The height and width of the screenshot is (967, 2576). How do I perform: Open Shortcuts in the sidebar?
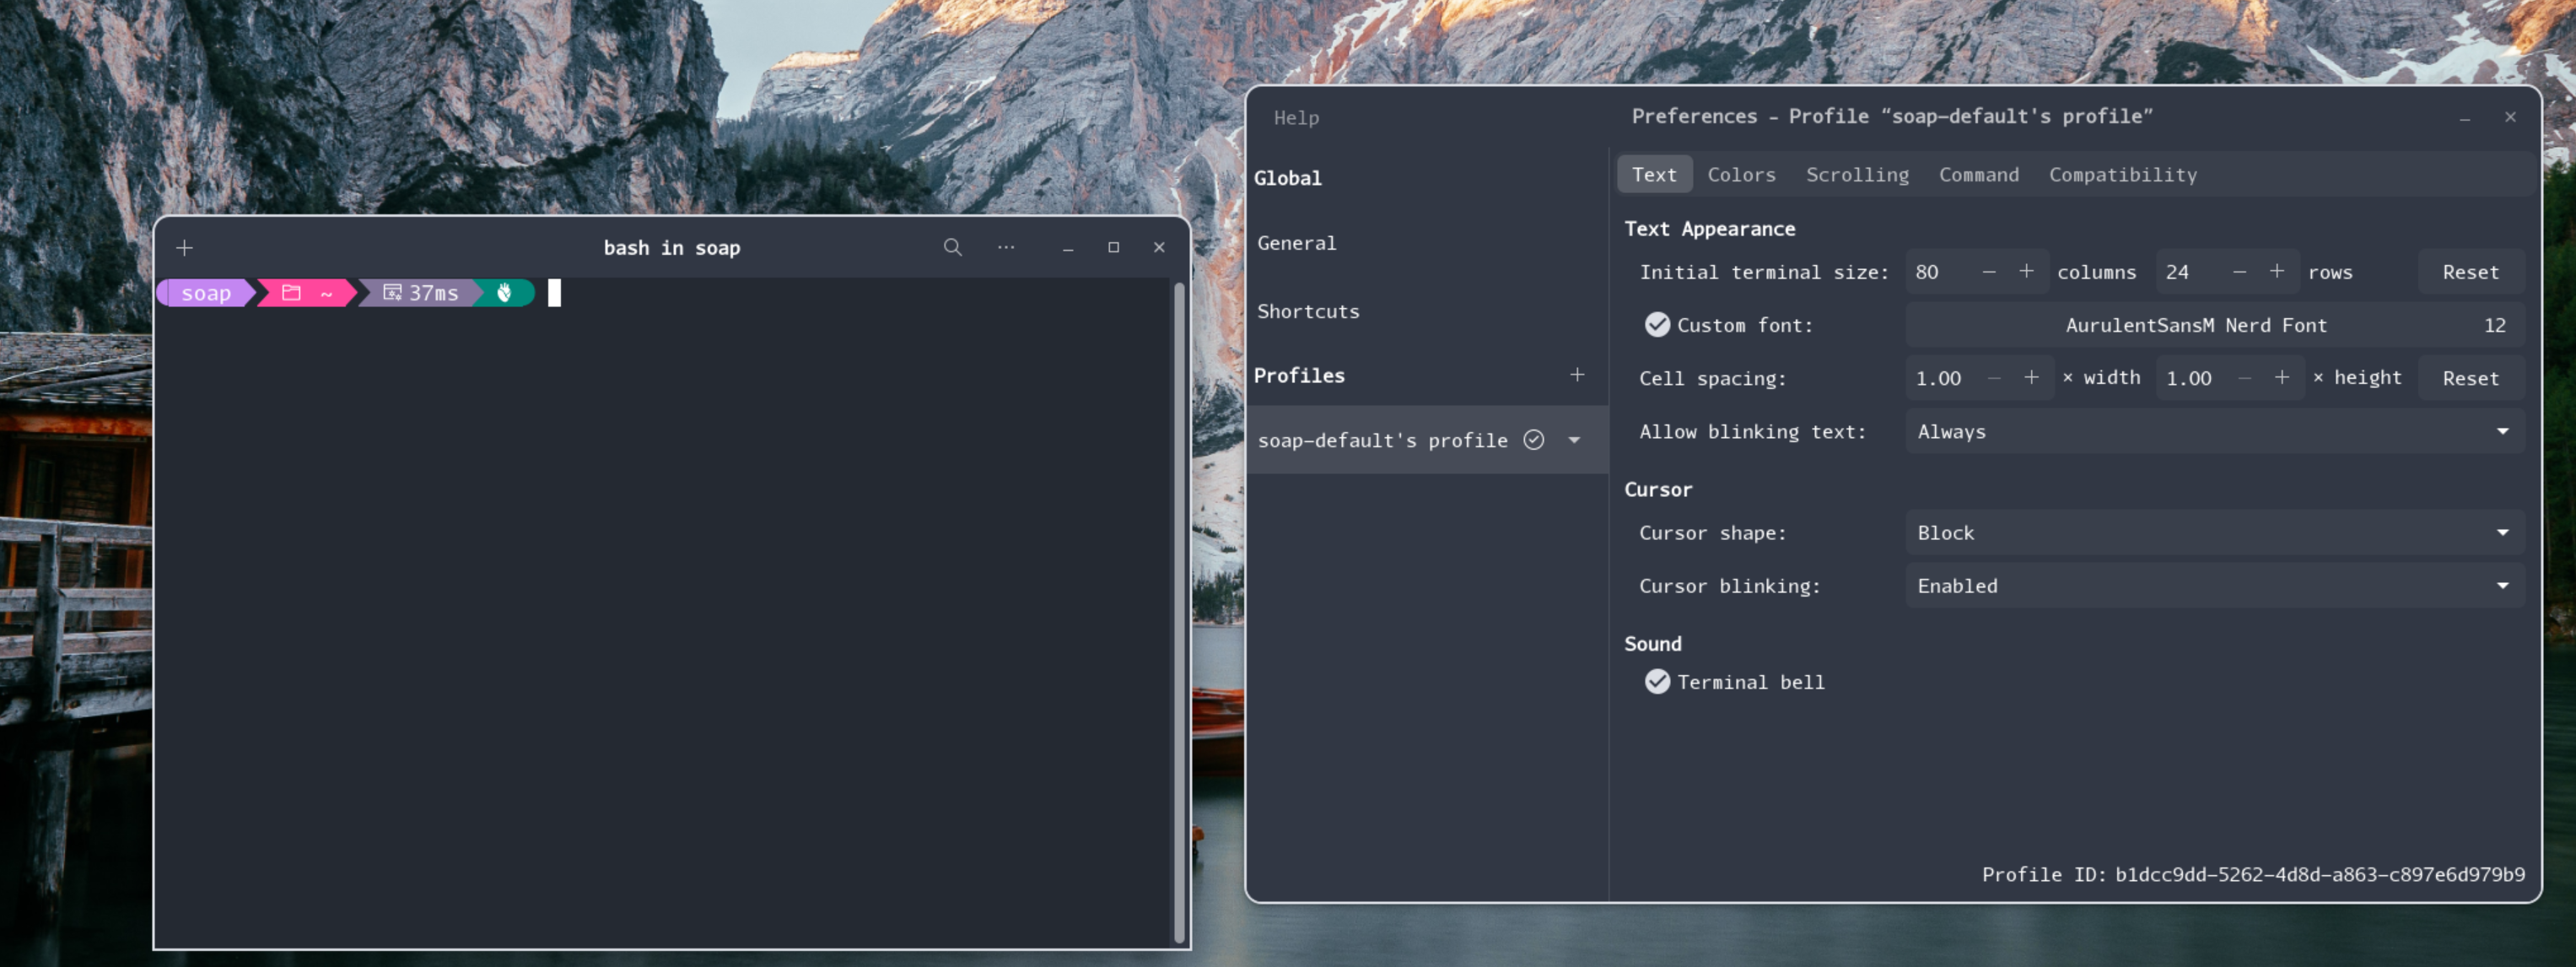1308,311
